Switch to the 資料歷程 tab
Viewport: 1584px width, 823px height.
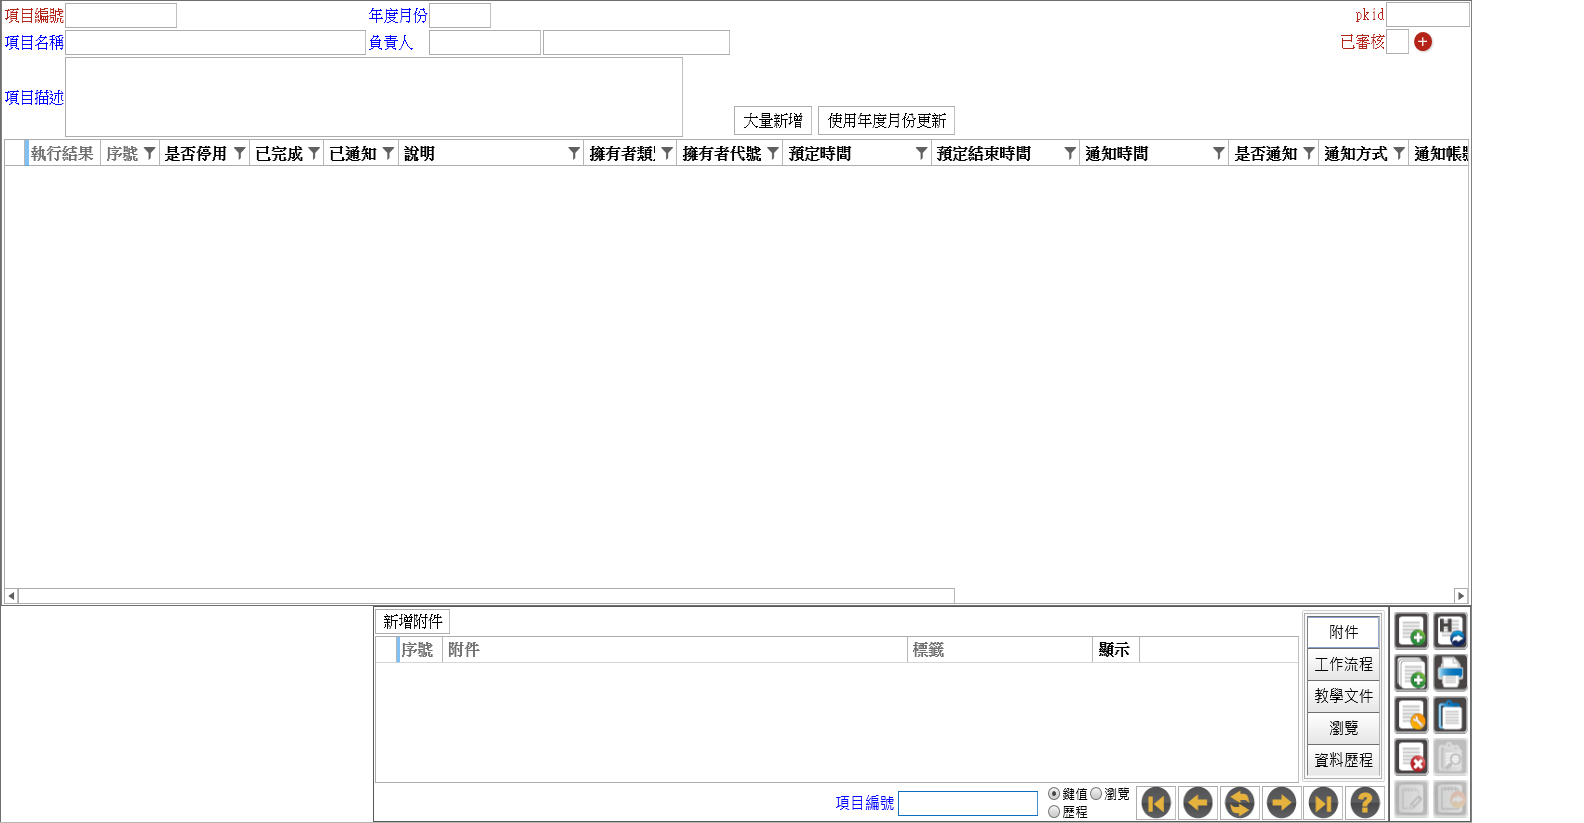(x=1343, y=760)
